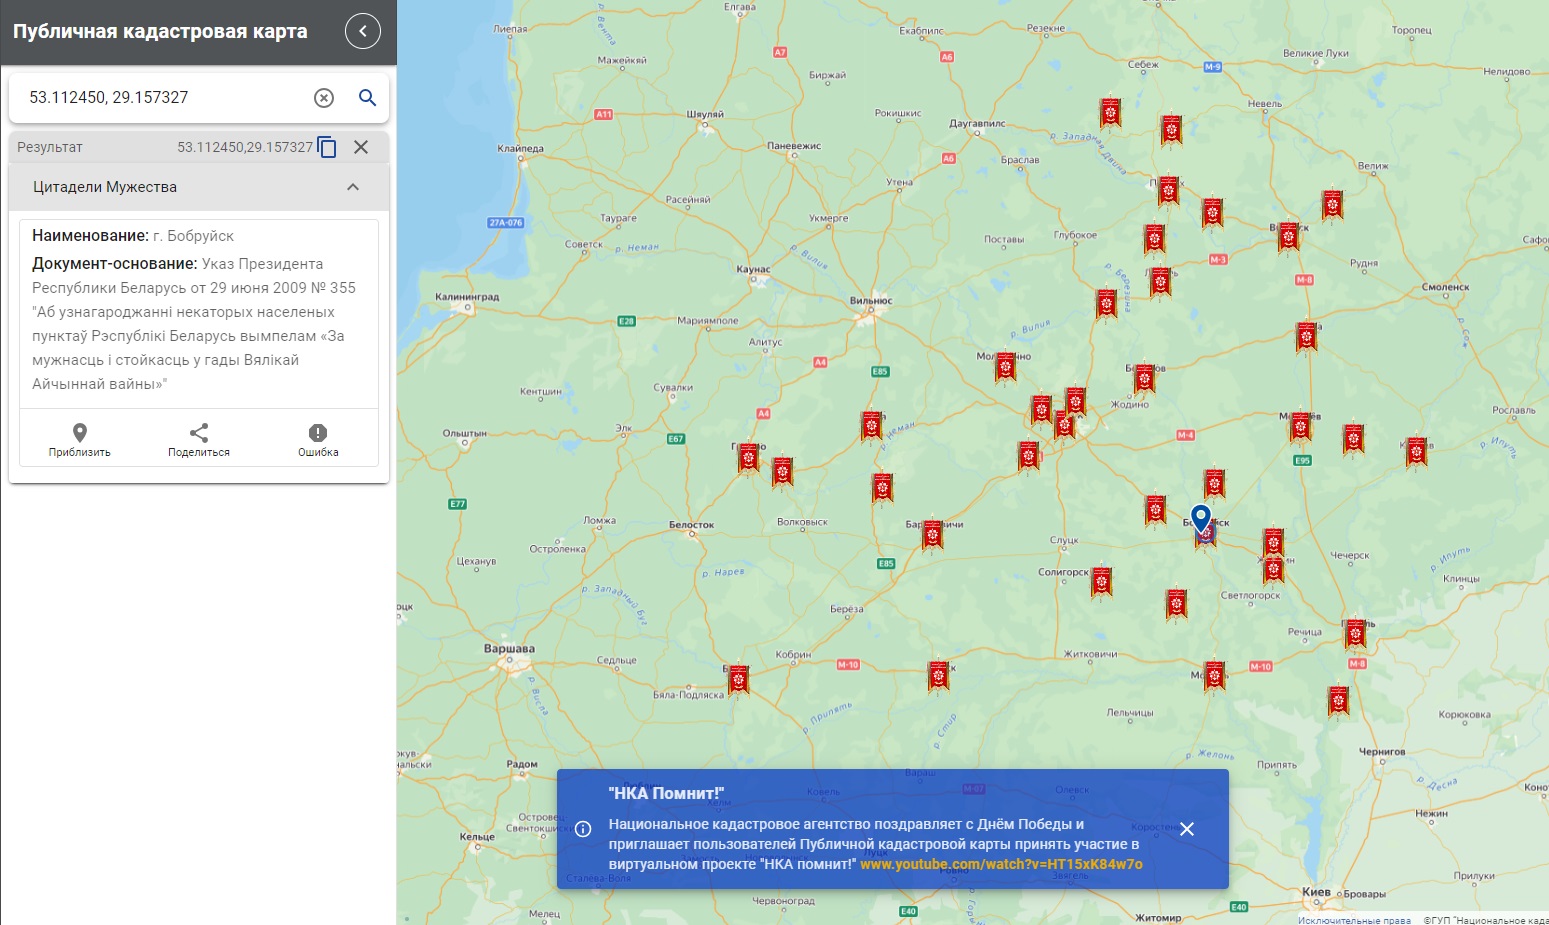Select the flag marker covering the Гомель label
Viewport: 1549px width, 925px height.
pos(1355,633)
